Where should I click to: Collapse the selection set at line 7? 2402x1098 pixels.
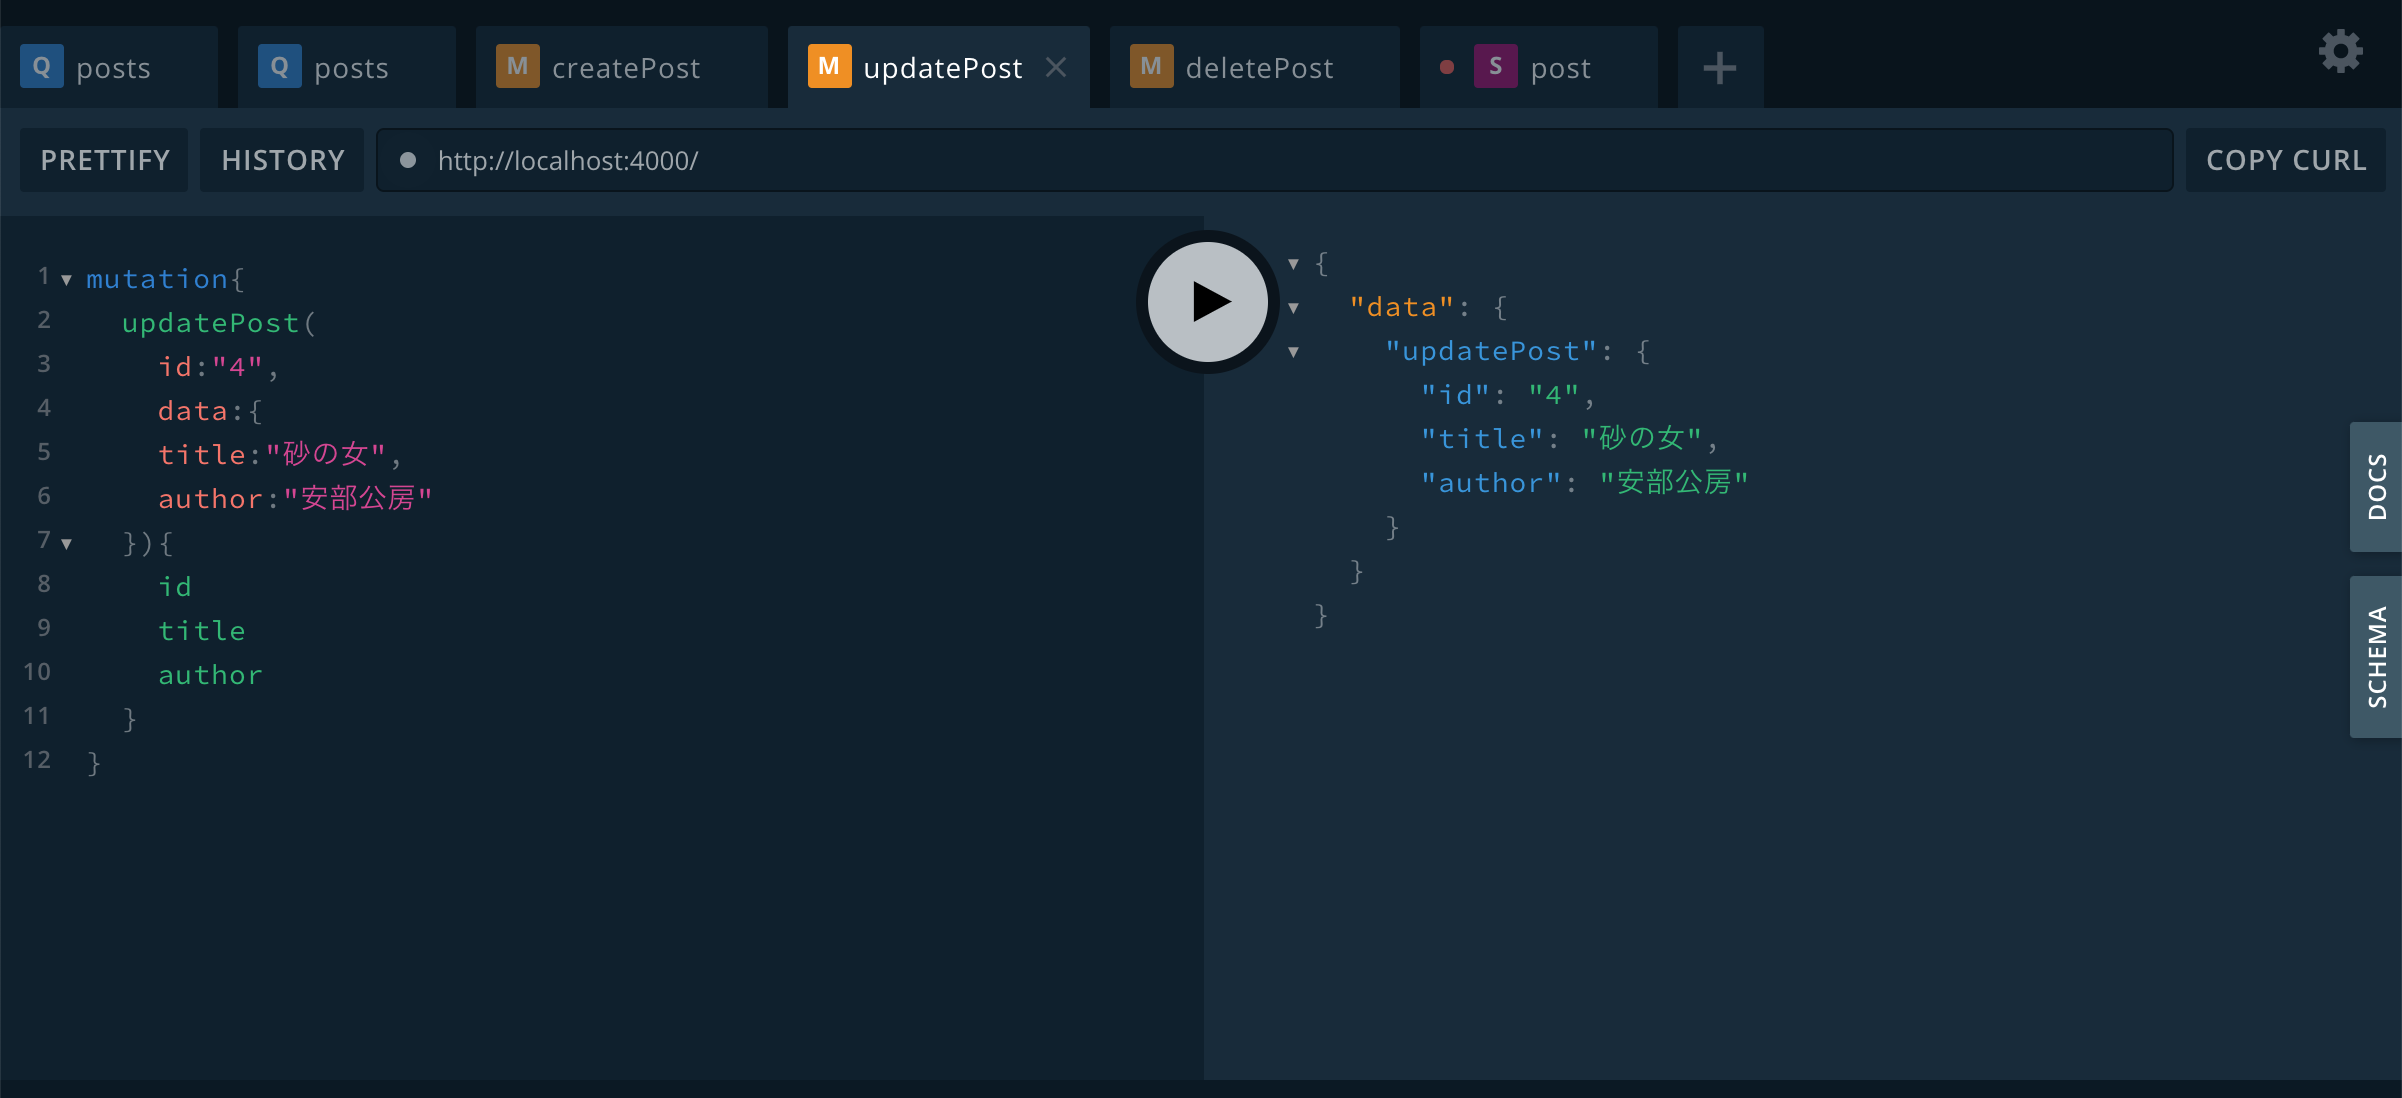67,544
